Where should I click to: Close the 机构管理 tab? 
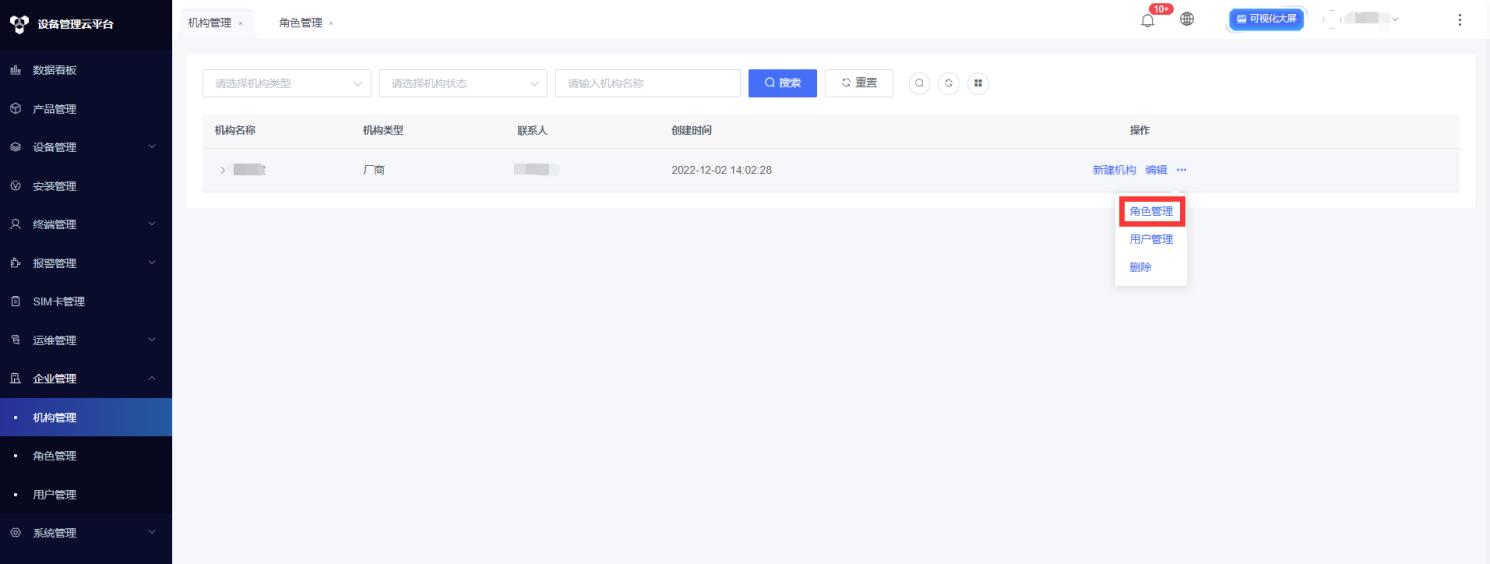tap(240, 23)
